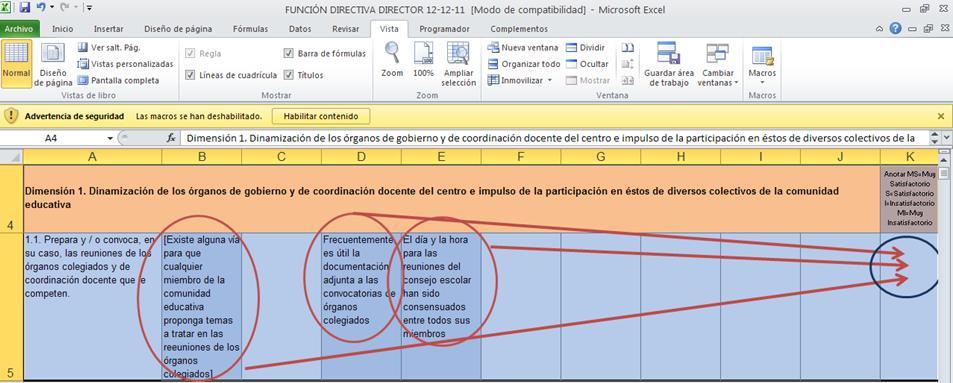Viewport: 953px width, 383px height.
Task: Switch to the Inicio tab
Action: coord(63,29)
